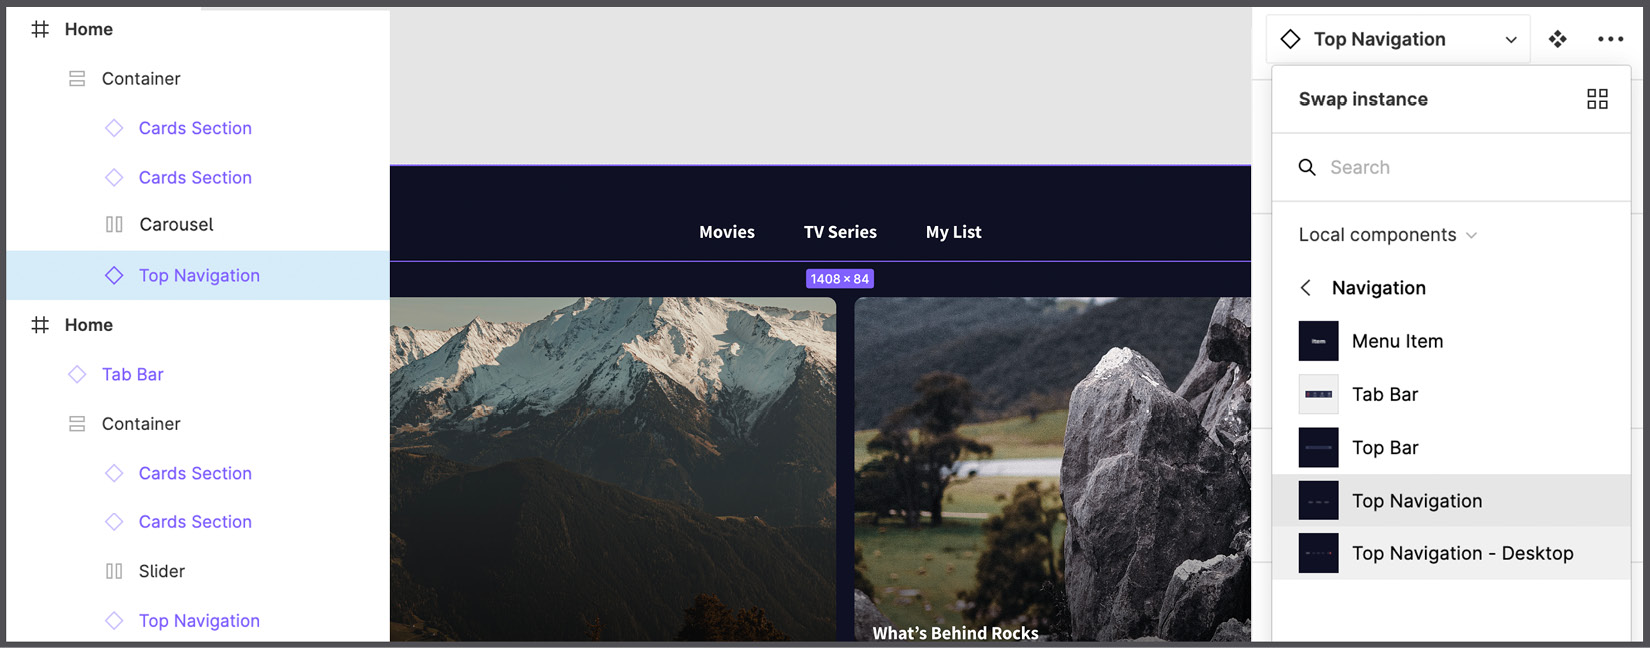Click the Carousel layer's column icon
This screenshot has height=648, width=1650.
click(x=114, y=224)
